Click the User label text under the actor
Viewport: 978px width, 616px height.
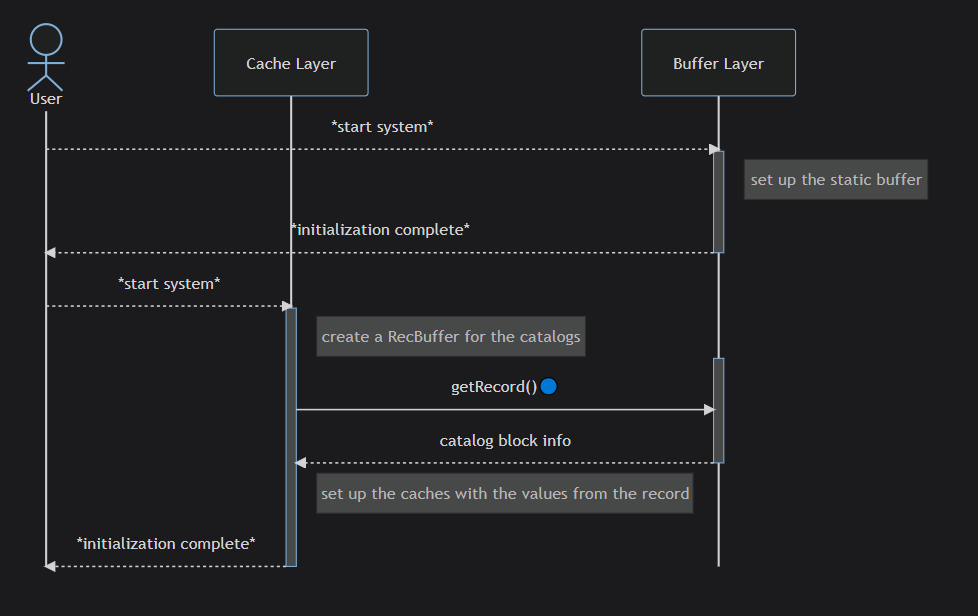tap(46, 99)
